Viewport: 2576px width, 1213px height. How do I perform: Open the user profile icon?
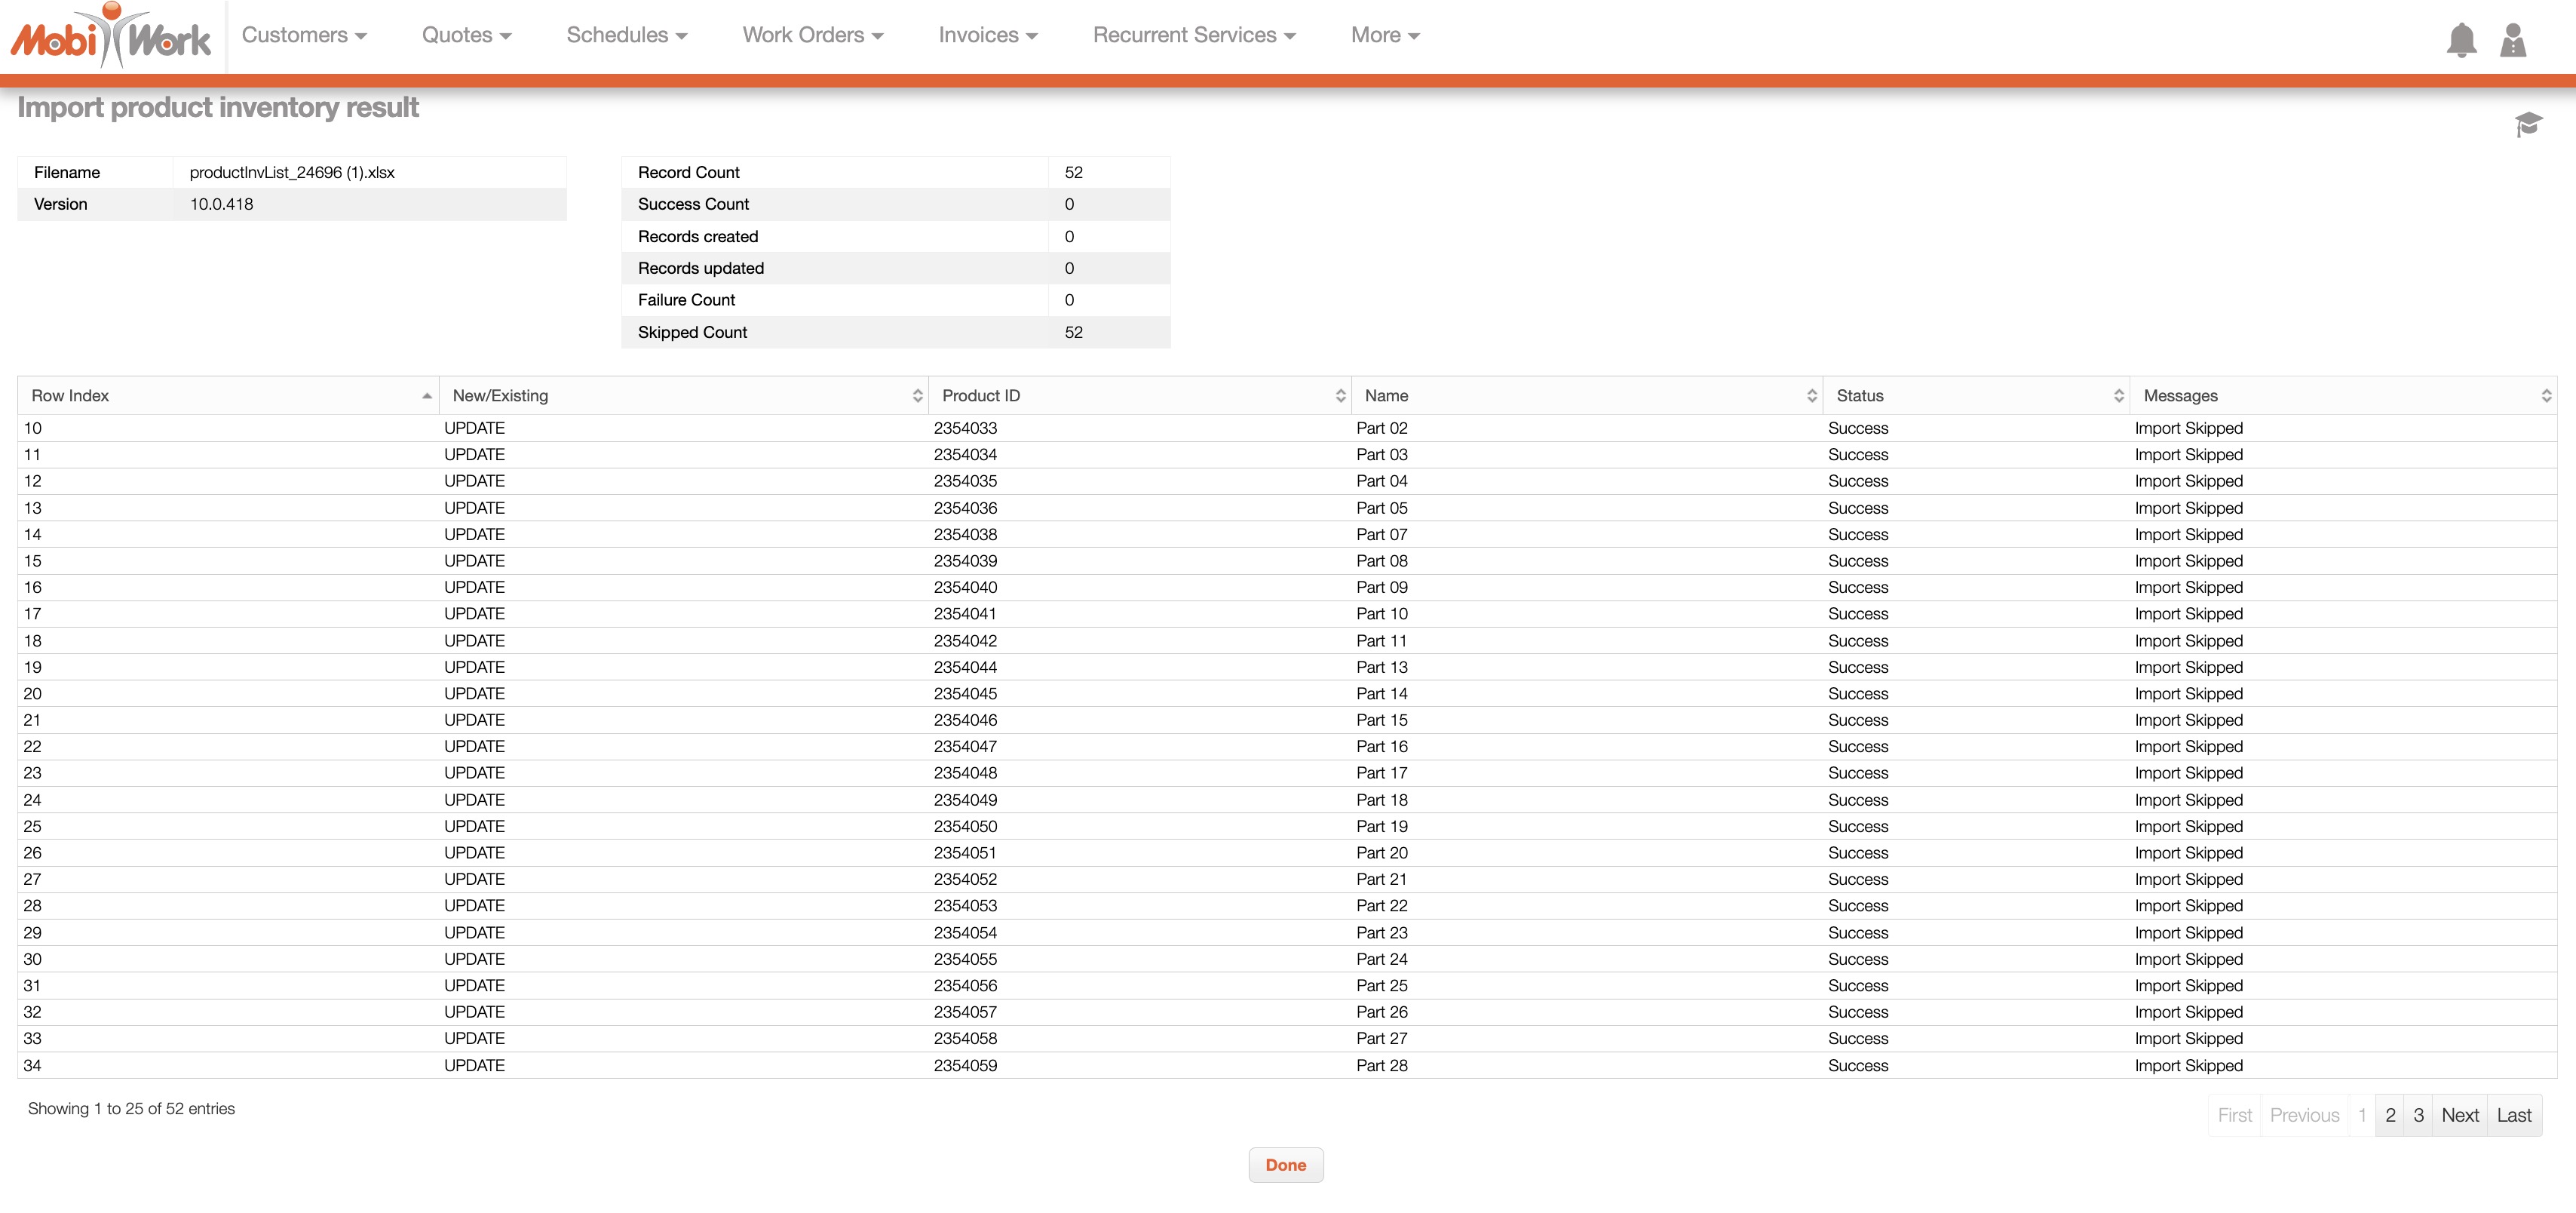pos(2513,40)
